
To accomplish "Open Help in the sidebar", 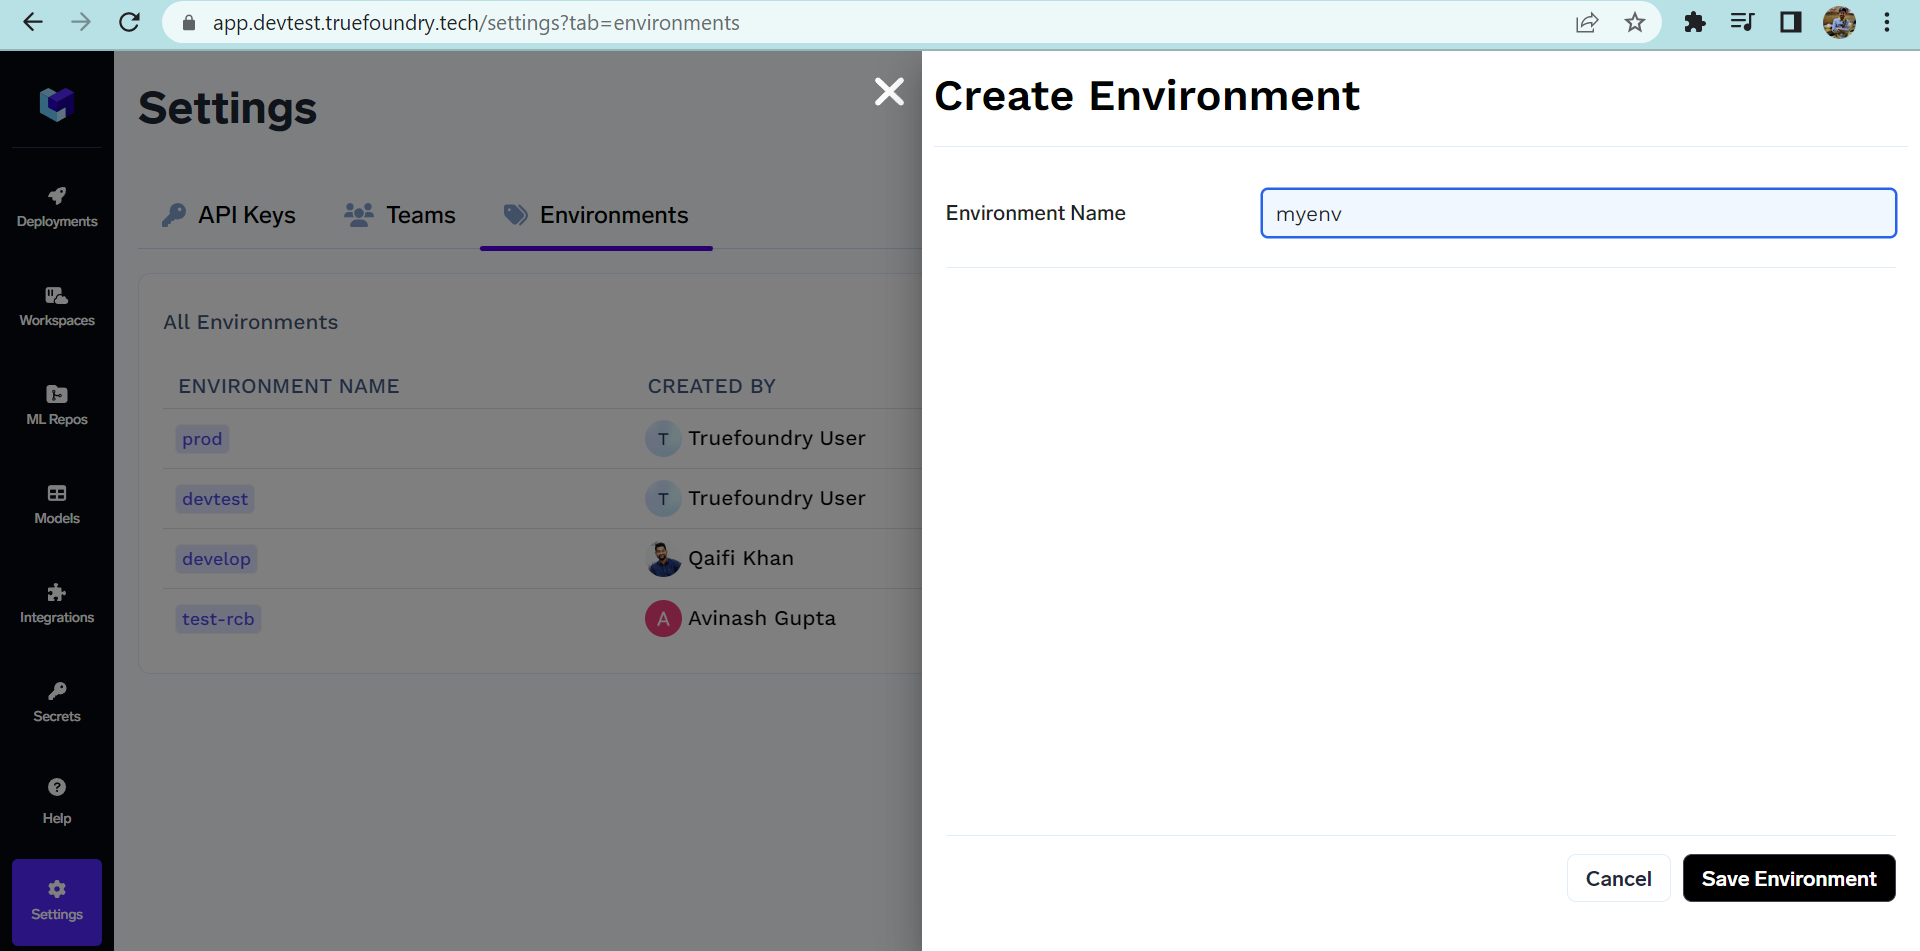I will coord(57,802).
